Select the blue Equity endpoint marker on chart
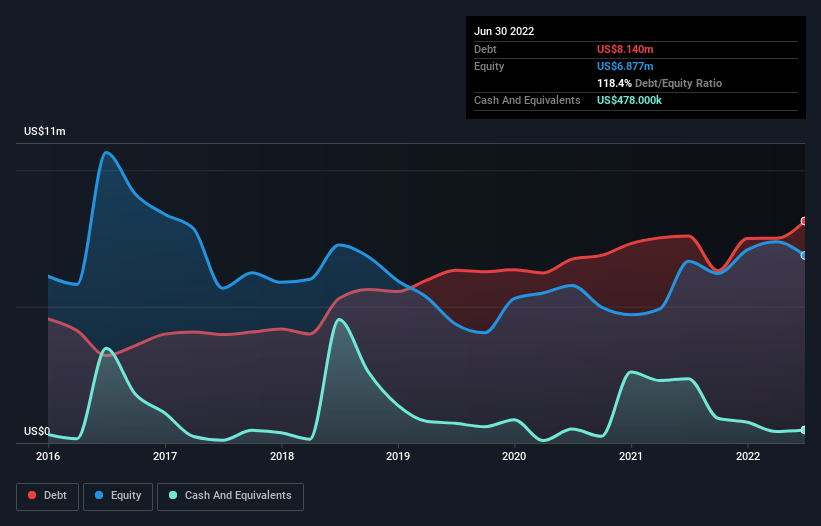The image size is (821, 526). tap(804, 255)
